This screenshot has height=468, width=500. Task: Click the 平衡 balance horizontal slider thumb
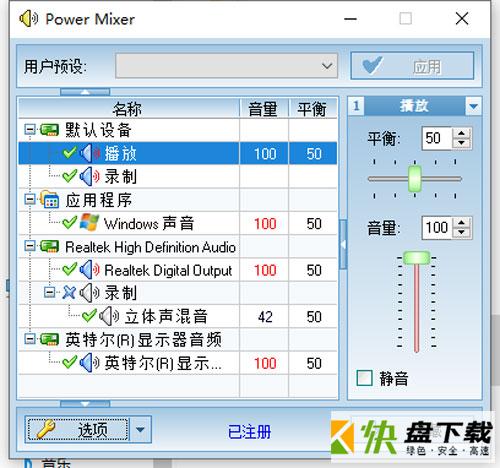click(x=415, y=179)
